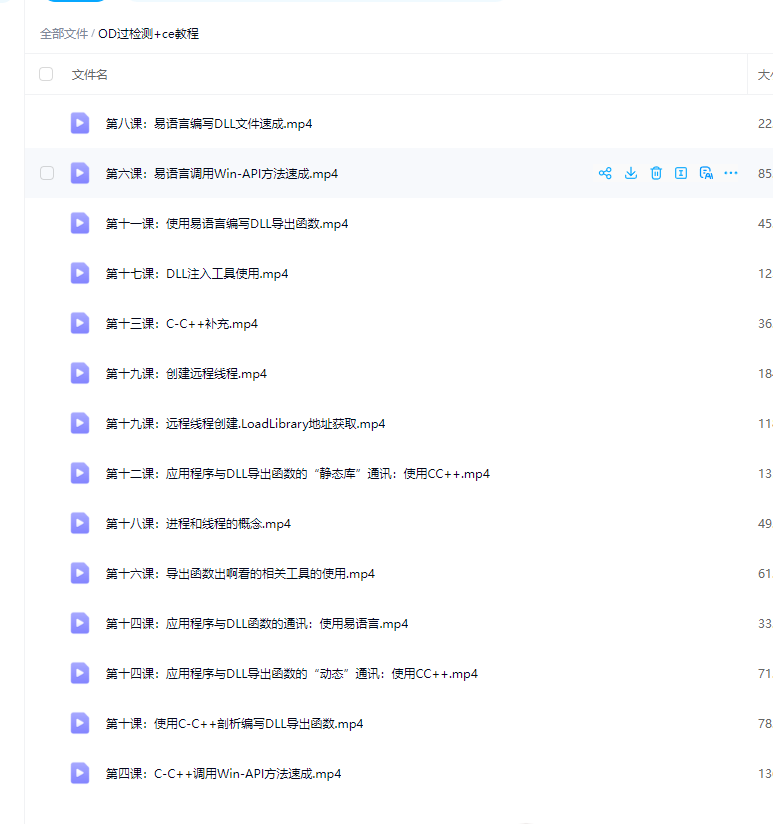Click video icon of 第四课 file
Image resolution: width=773 pixels, height=824 pixels.
click(80, 773)
